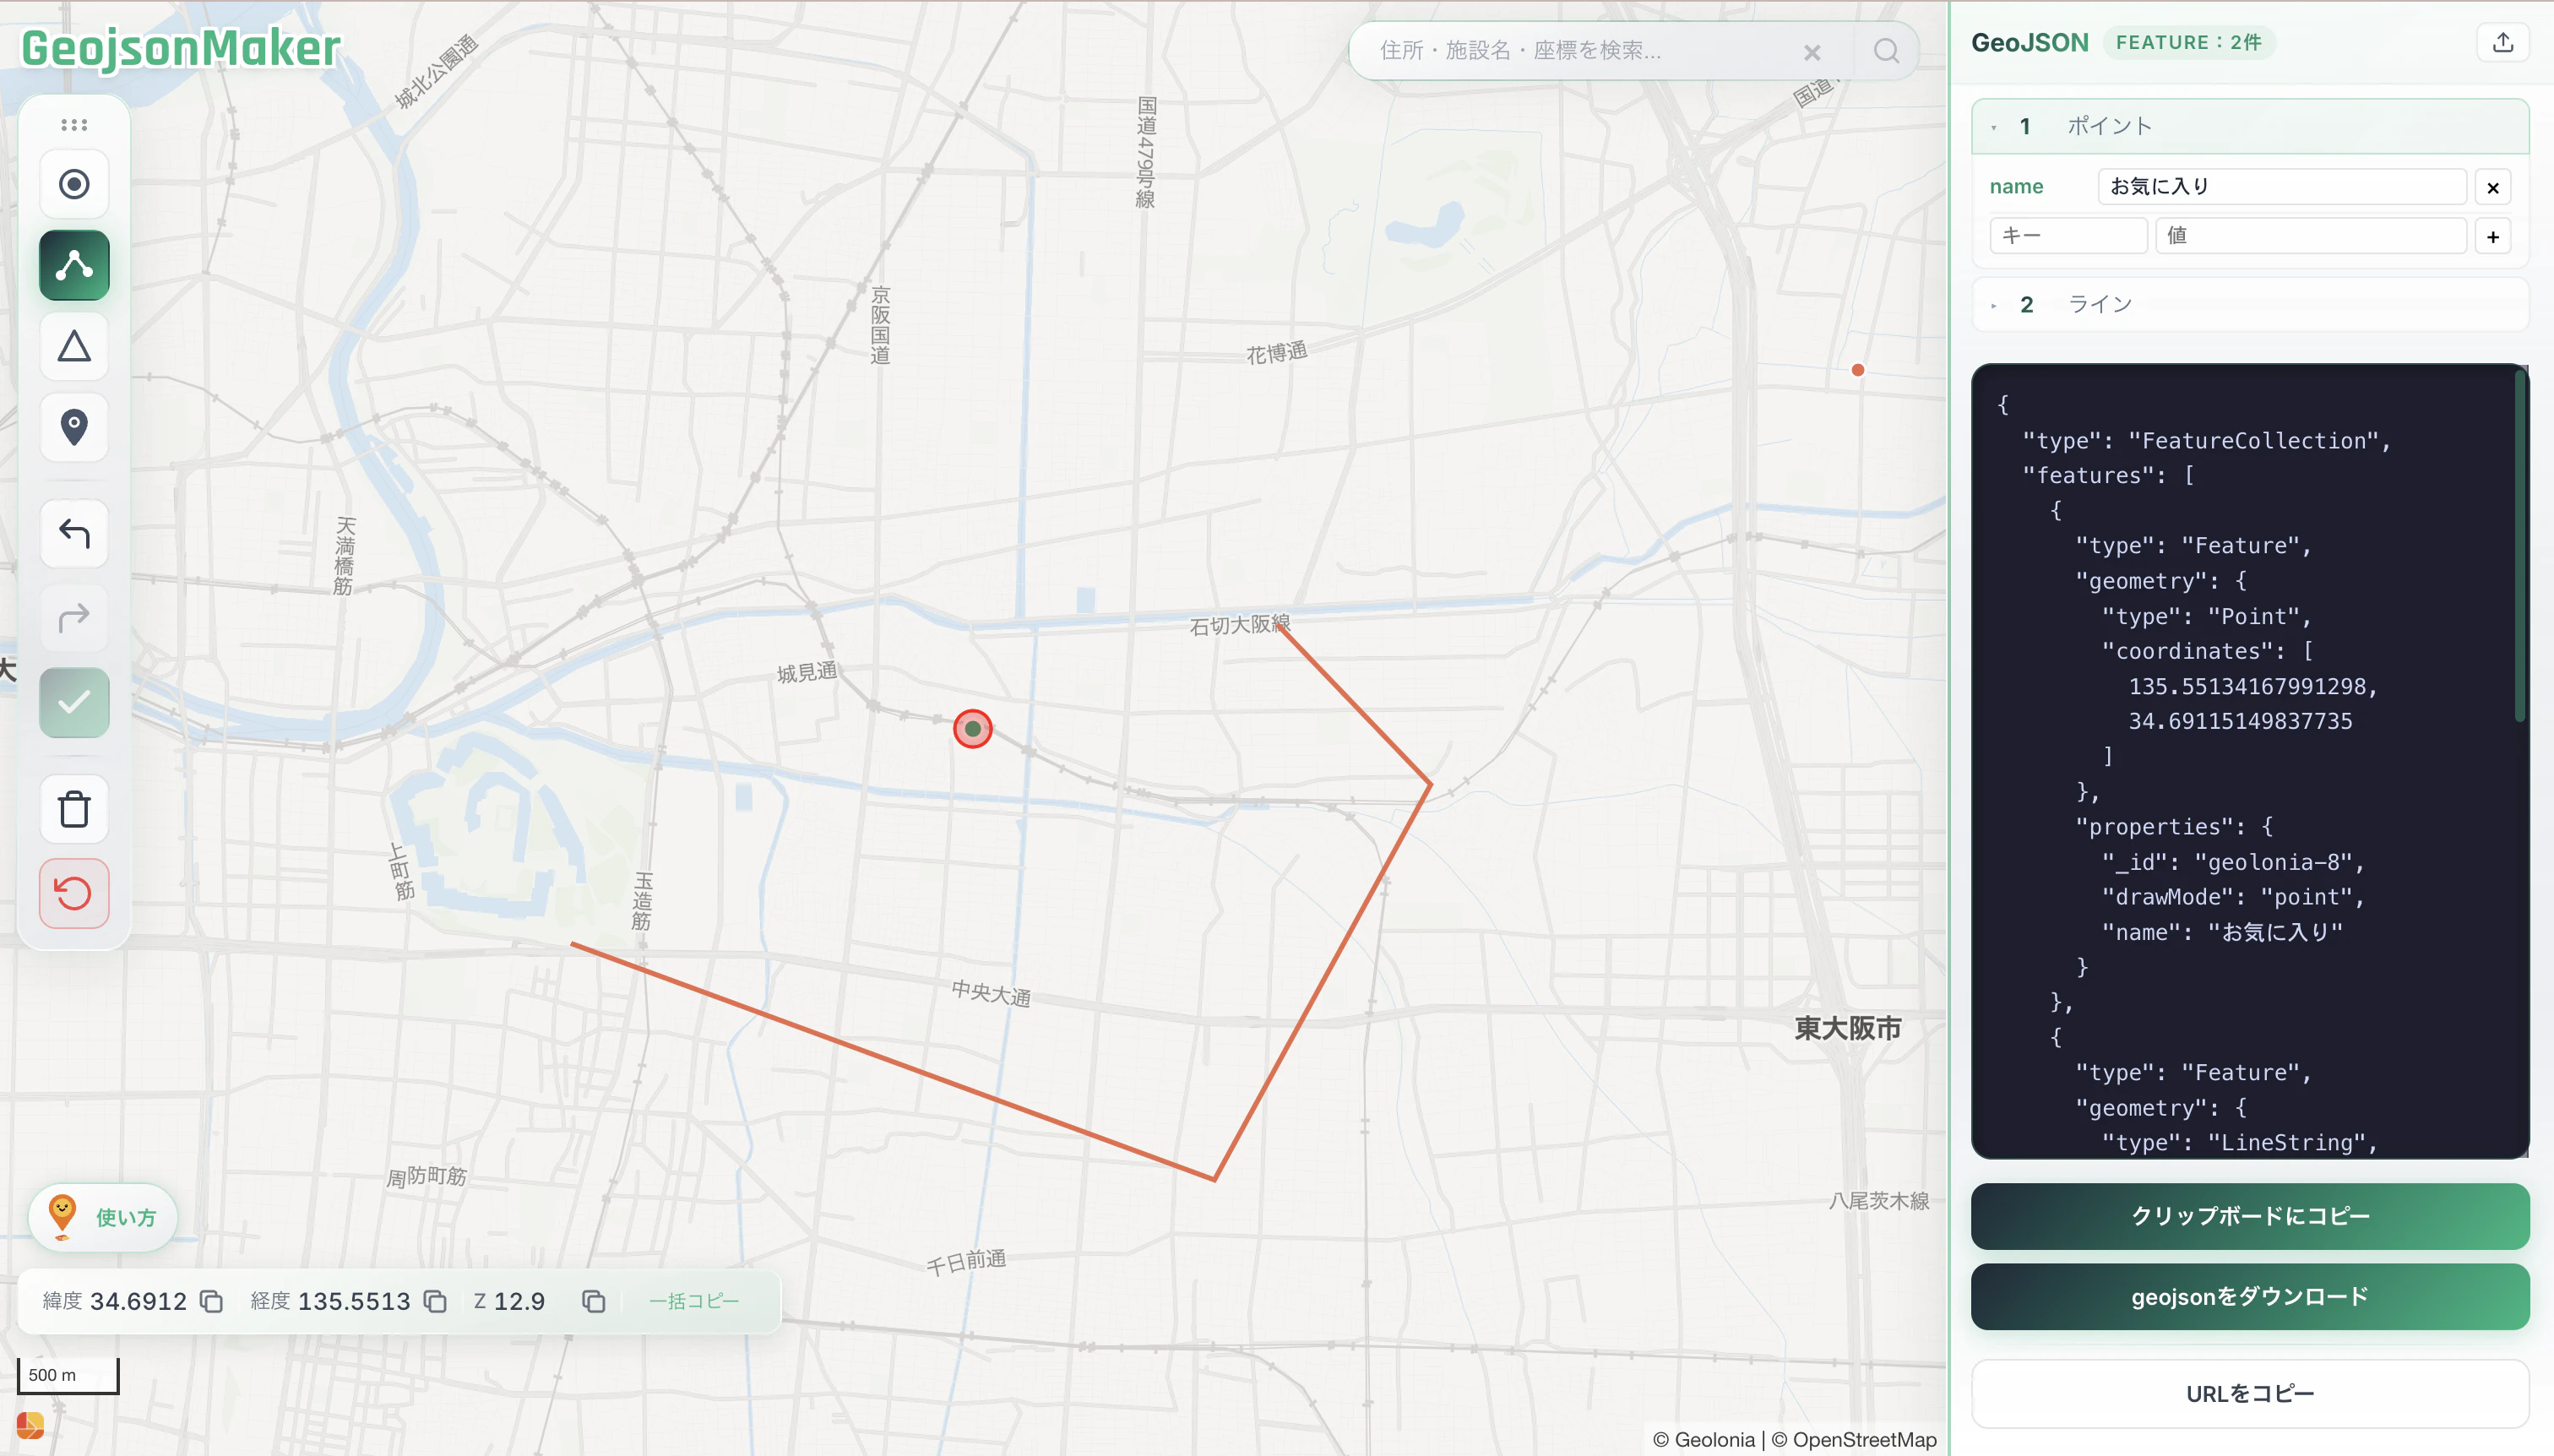2554x1456 pixels.
Task: Select the map pin marker tool
Action: click(x=74, y=427)
